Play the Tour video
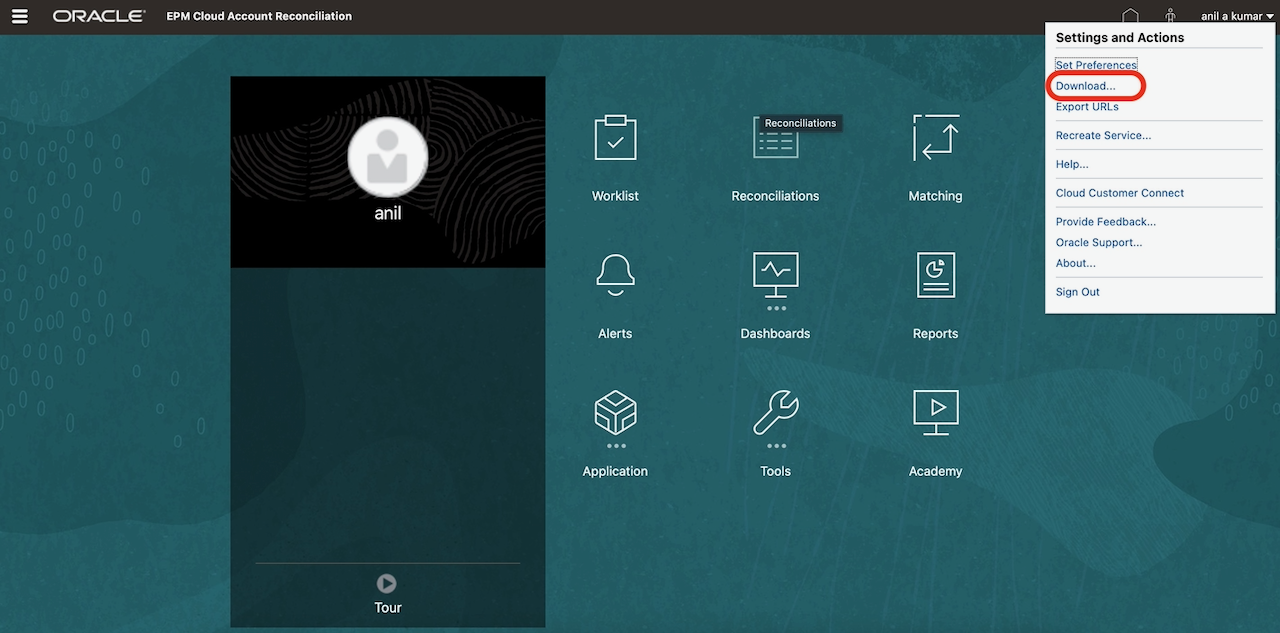 (387, 583)
